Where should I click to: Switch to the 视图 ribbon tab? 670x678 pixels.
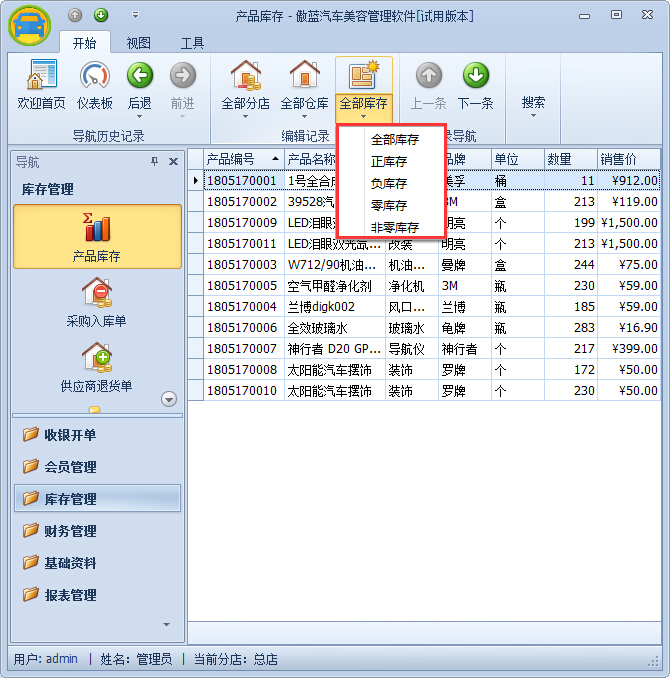(x=139, y=43)
